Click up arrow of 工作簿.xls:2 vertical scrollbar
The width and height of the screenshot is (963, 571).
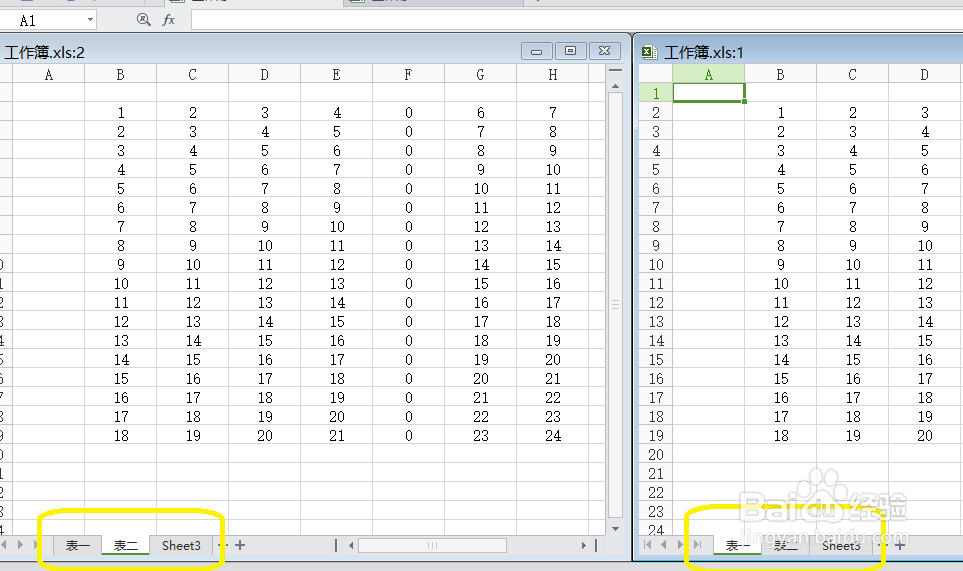click(x=615, y=86)
